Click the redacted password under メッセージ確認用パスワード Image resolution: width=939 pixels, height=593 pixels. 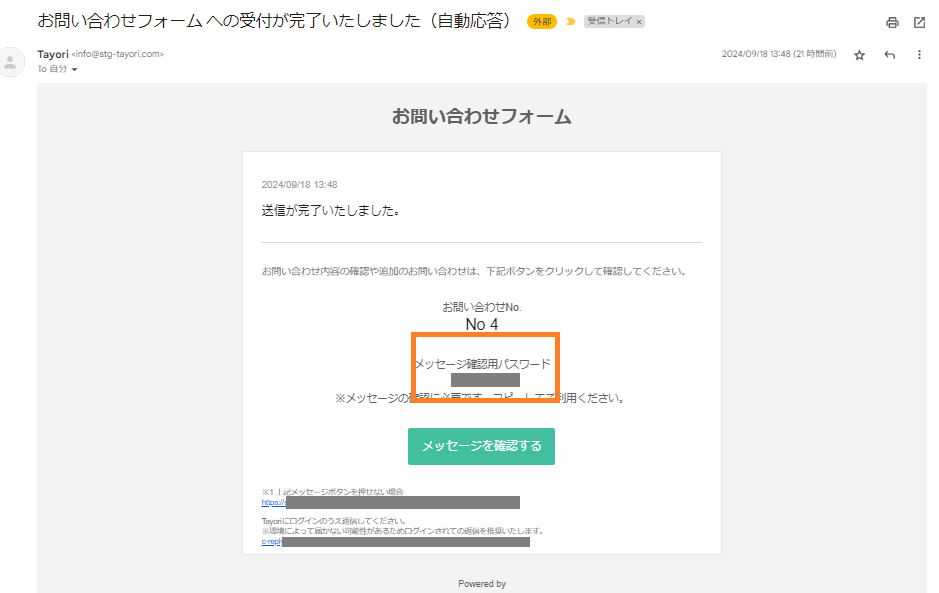coord(485,380)
